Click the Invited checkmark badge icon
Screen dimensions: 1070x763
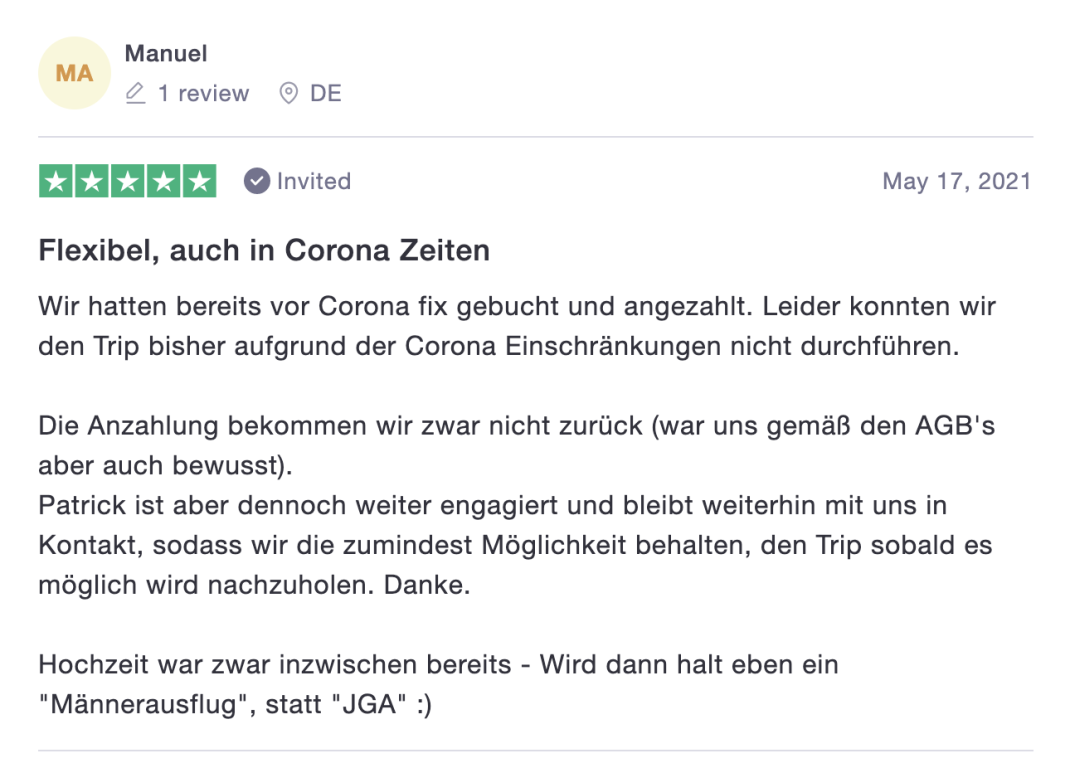pos(257,181)
